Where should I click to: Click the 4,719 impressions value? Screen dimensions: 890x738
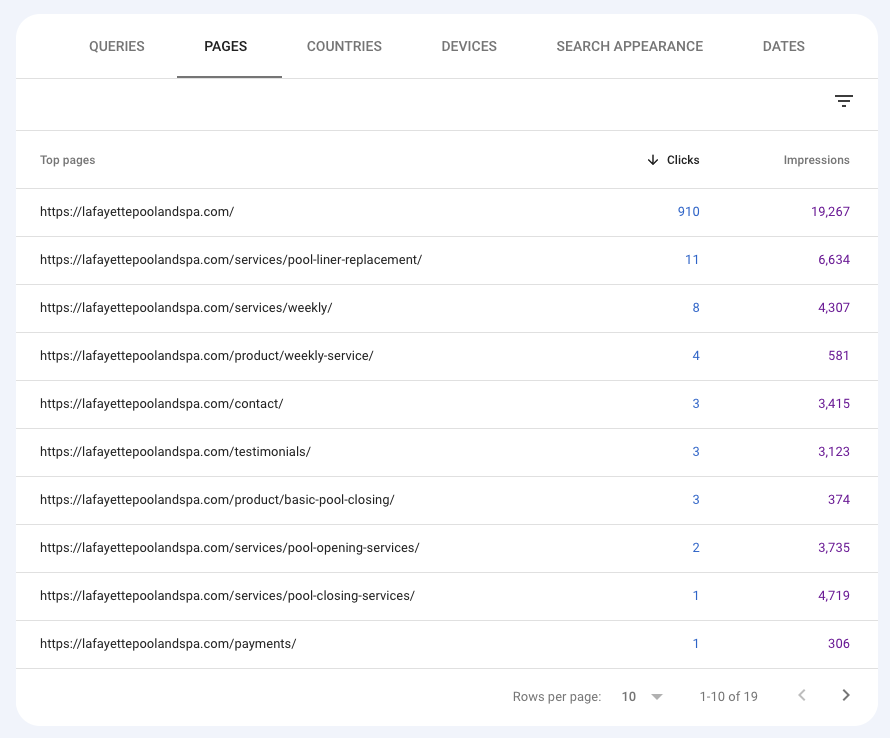tap(834, 596)
